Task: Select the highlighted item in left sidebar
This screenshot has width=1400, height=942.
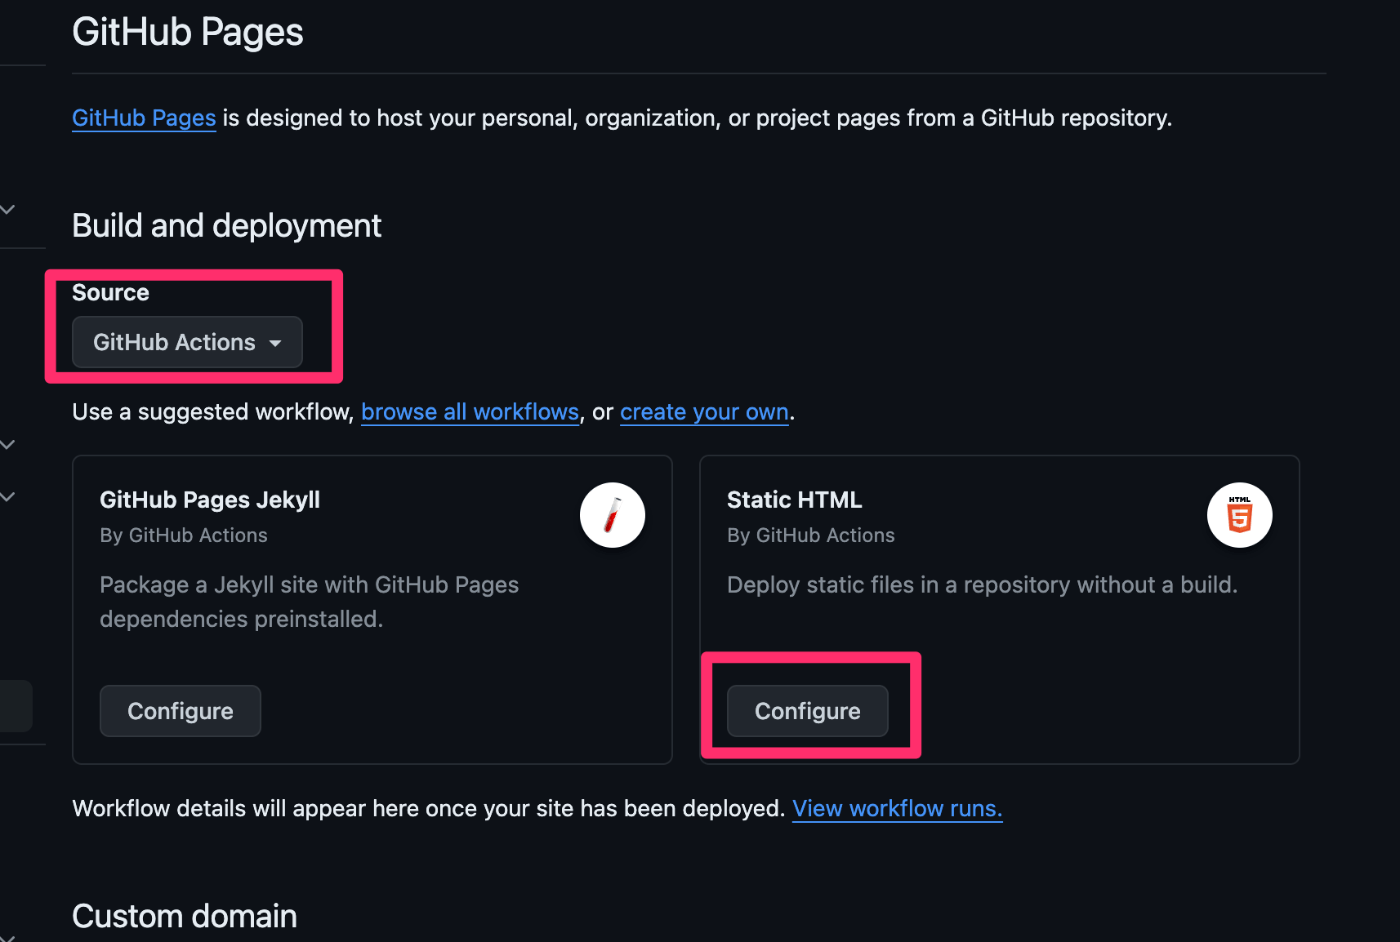Action: pyautogui.click(x=15, y=706)
